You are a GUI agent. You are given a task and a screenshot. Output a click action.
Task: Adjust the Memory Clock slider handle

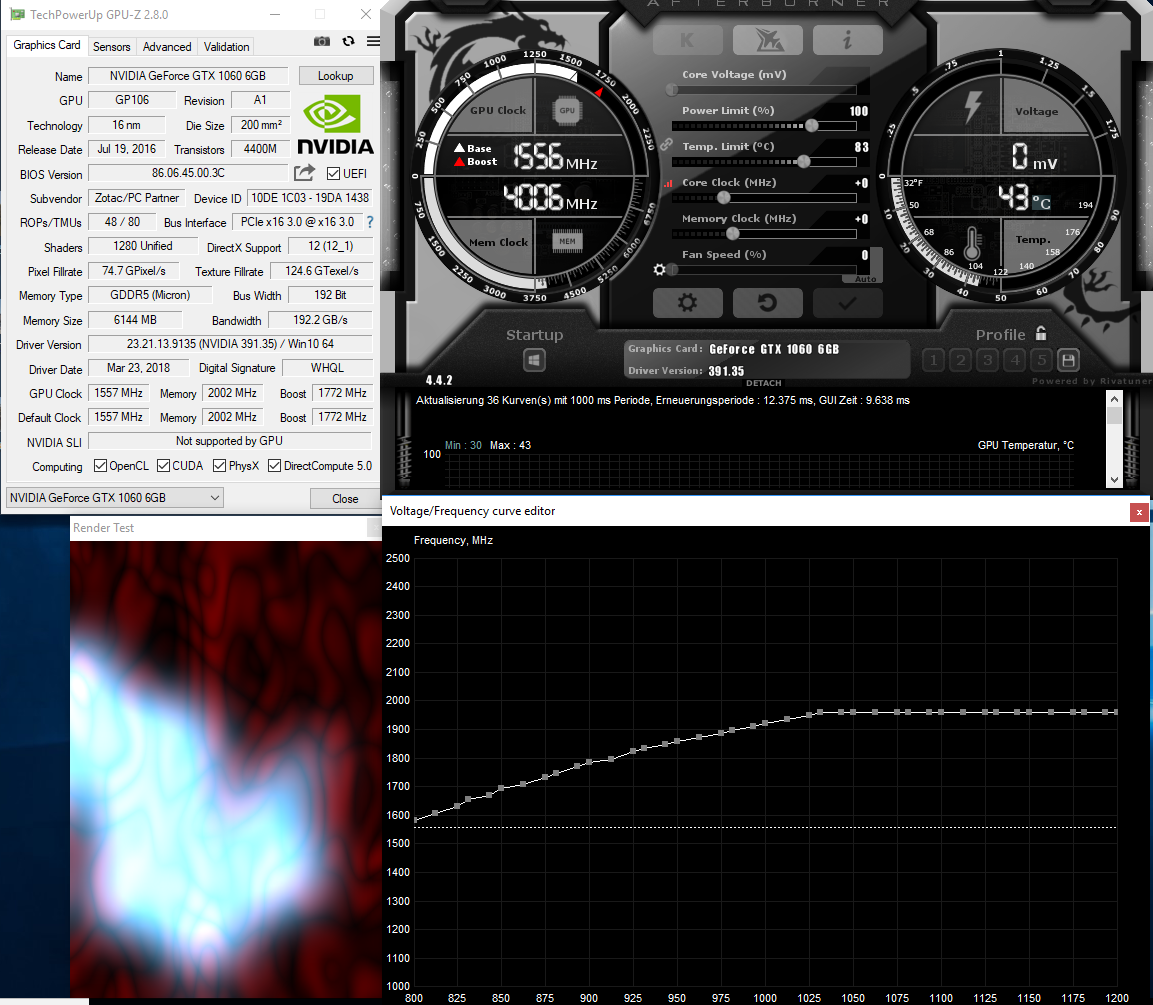coord(732,234)
